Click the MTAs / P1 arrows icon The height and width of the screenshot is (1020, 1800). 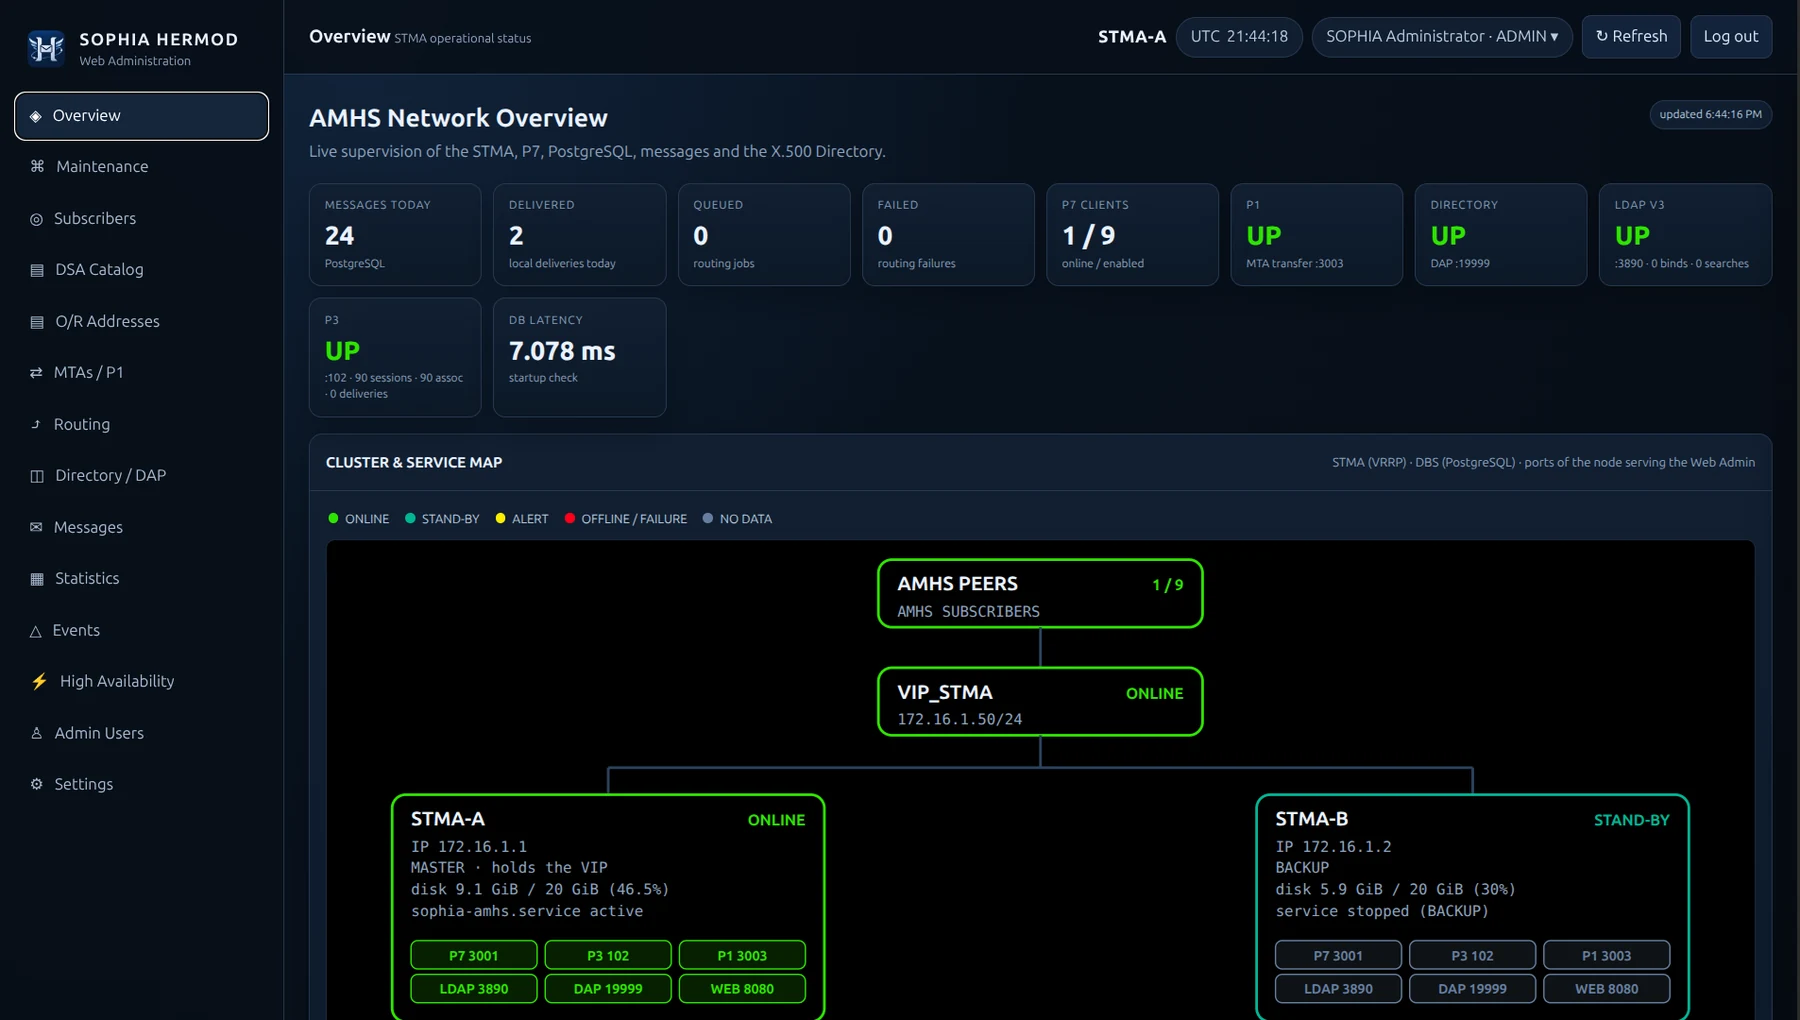36,373
